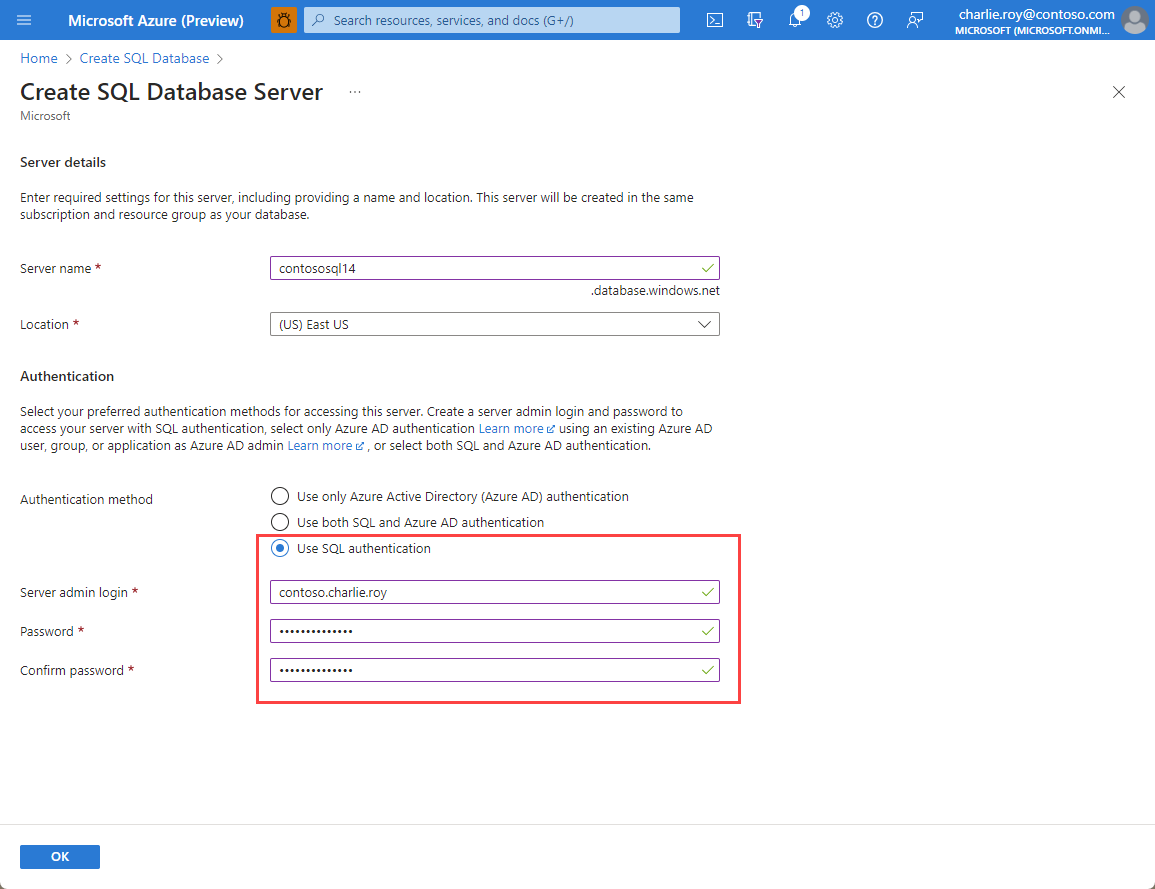
Task: Click into the Server name field
Action: click(x=495, y=268)
